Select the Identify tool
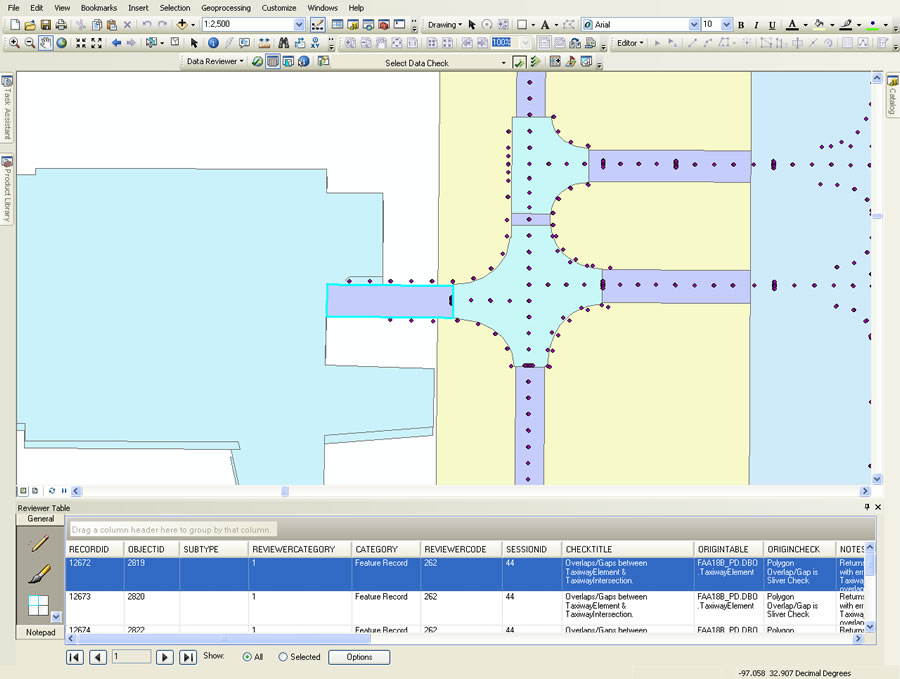 213,43
